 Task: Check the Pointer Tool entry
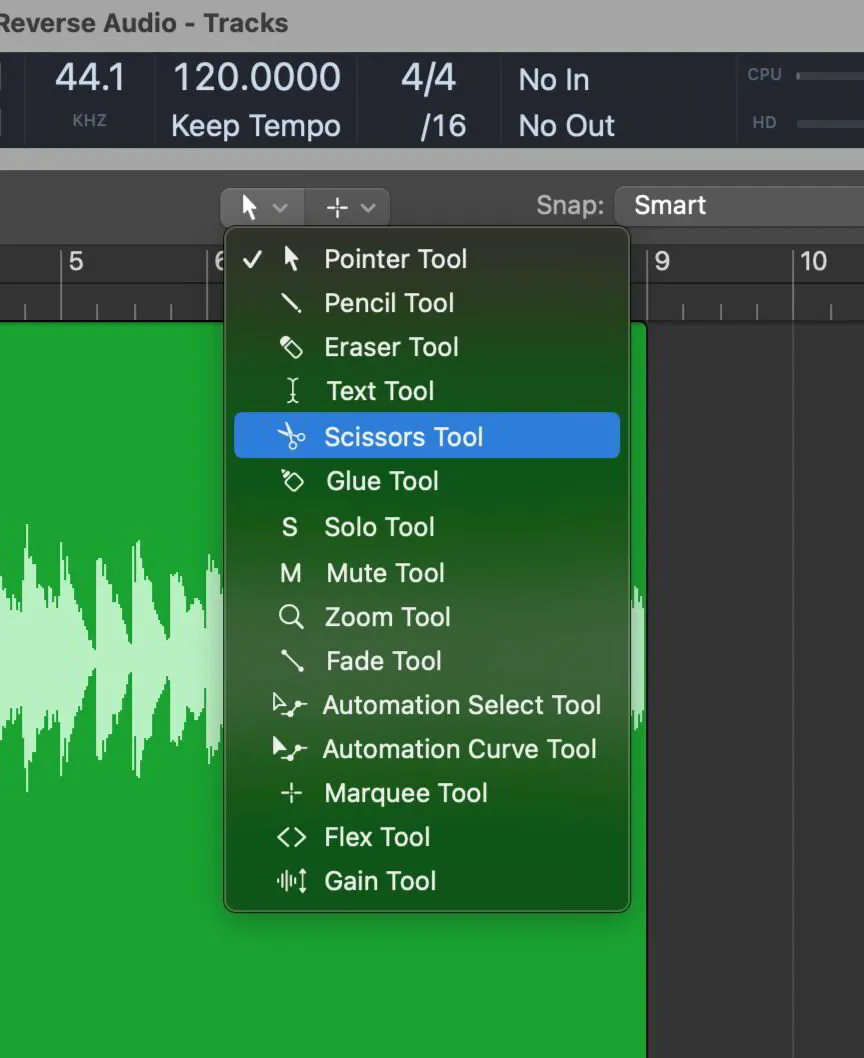(x=395, y=259)
